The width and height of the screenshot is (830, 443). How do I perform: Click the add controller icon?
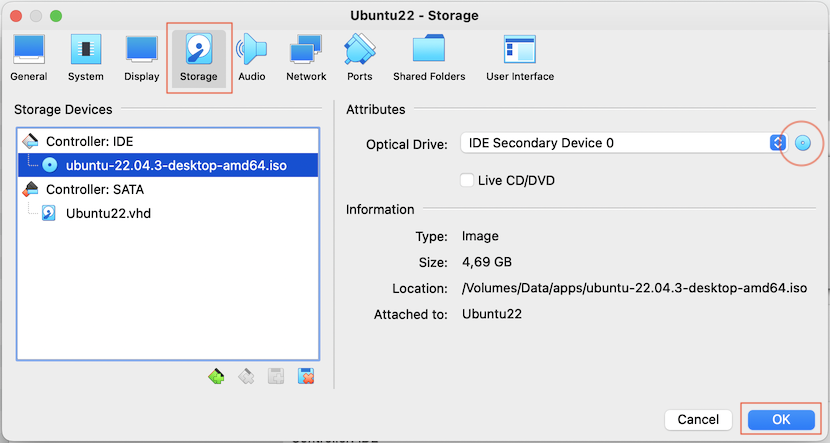click(x=216, y=376)
